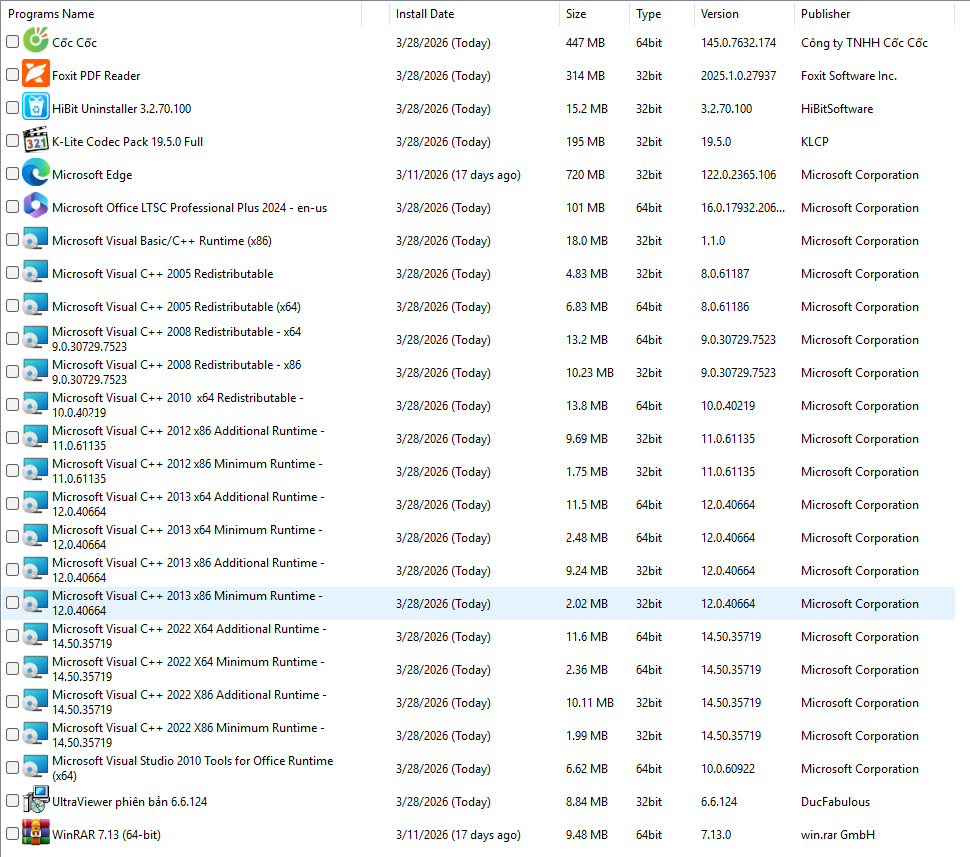Click the Foxit PDF Reader icon
Screen dimensions: 970x857
[x=36, y=75]
